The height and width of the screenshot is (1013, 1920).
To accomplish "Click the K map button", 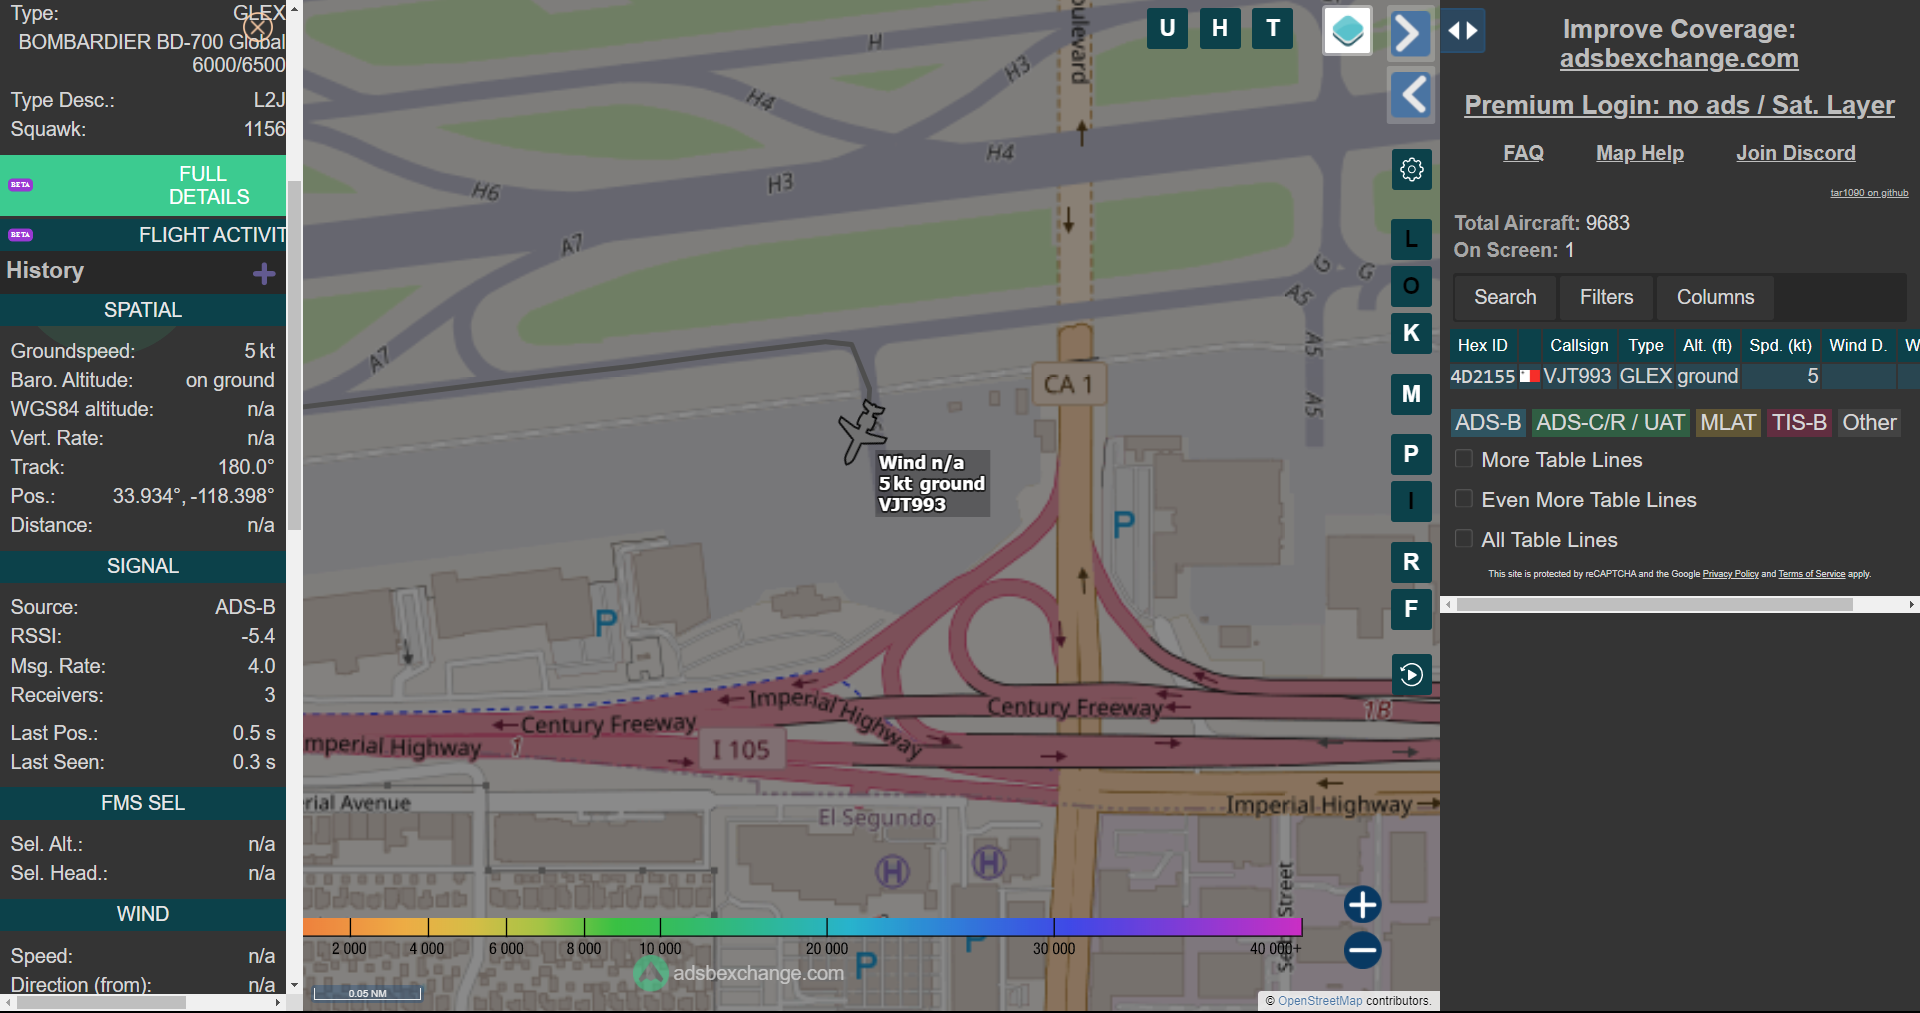I will (1411, 333).
